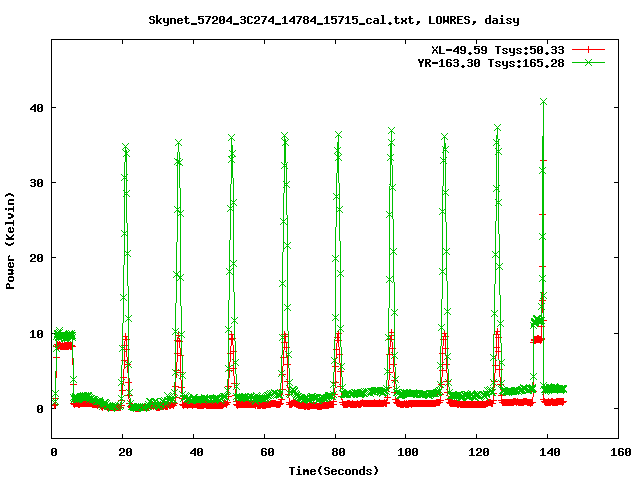Click the y-axis tick label 40

(36, 108)
